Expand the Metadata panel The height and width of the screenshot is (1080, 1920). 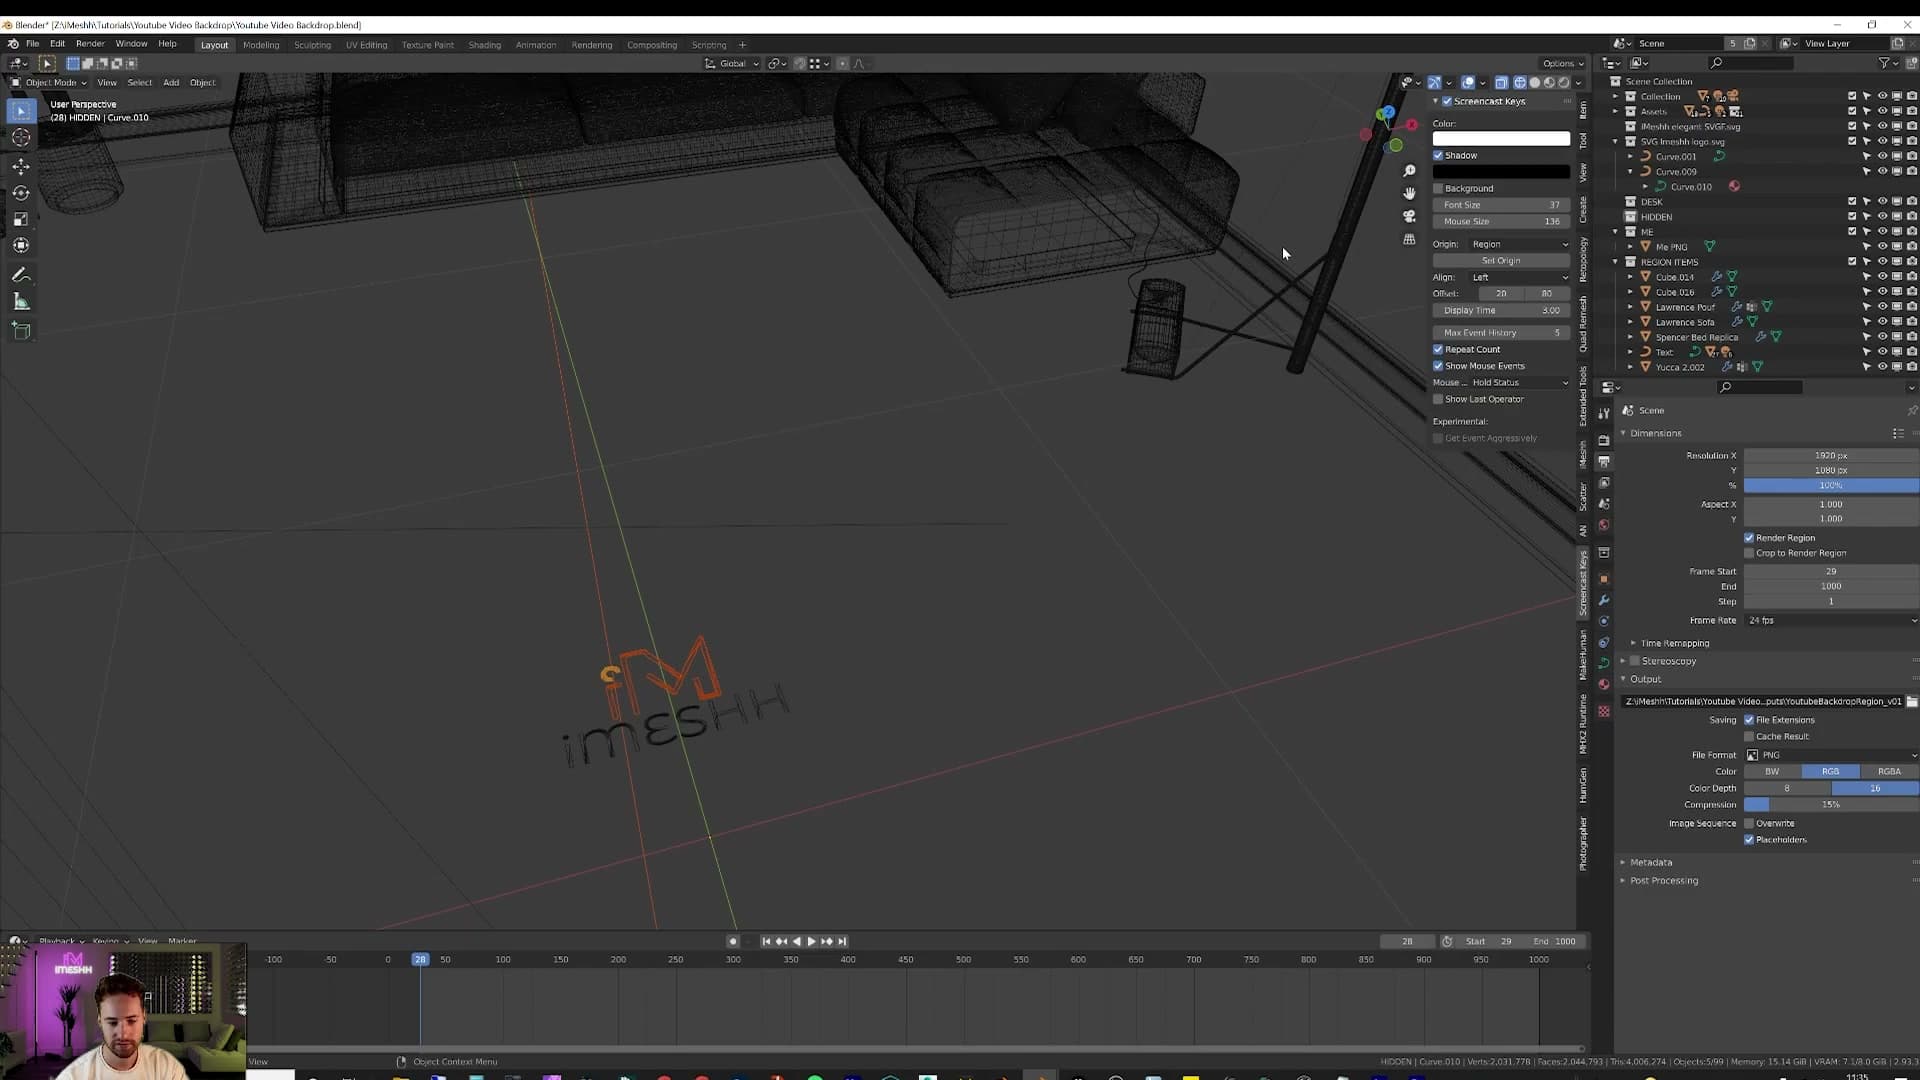tap(1650, 862)
